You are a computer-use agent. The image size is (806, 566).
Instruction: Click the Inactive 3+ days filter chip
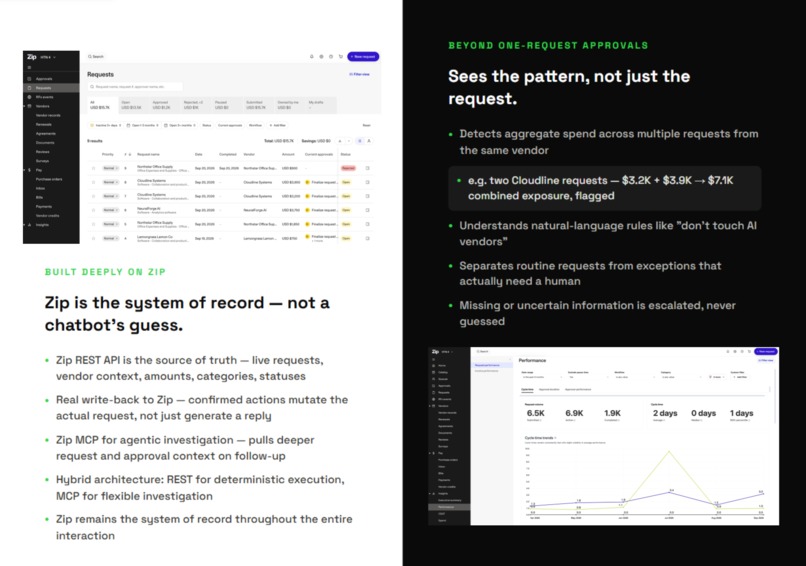(x=105, y=125)
